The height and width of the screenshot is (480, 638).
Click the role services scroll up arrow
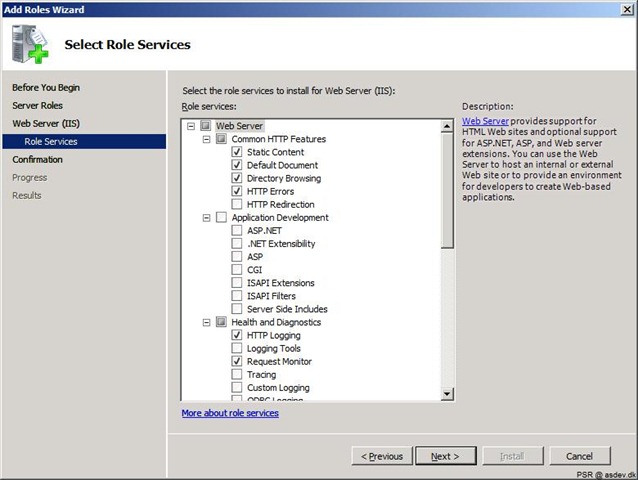click(447, 126)
